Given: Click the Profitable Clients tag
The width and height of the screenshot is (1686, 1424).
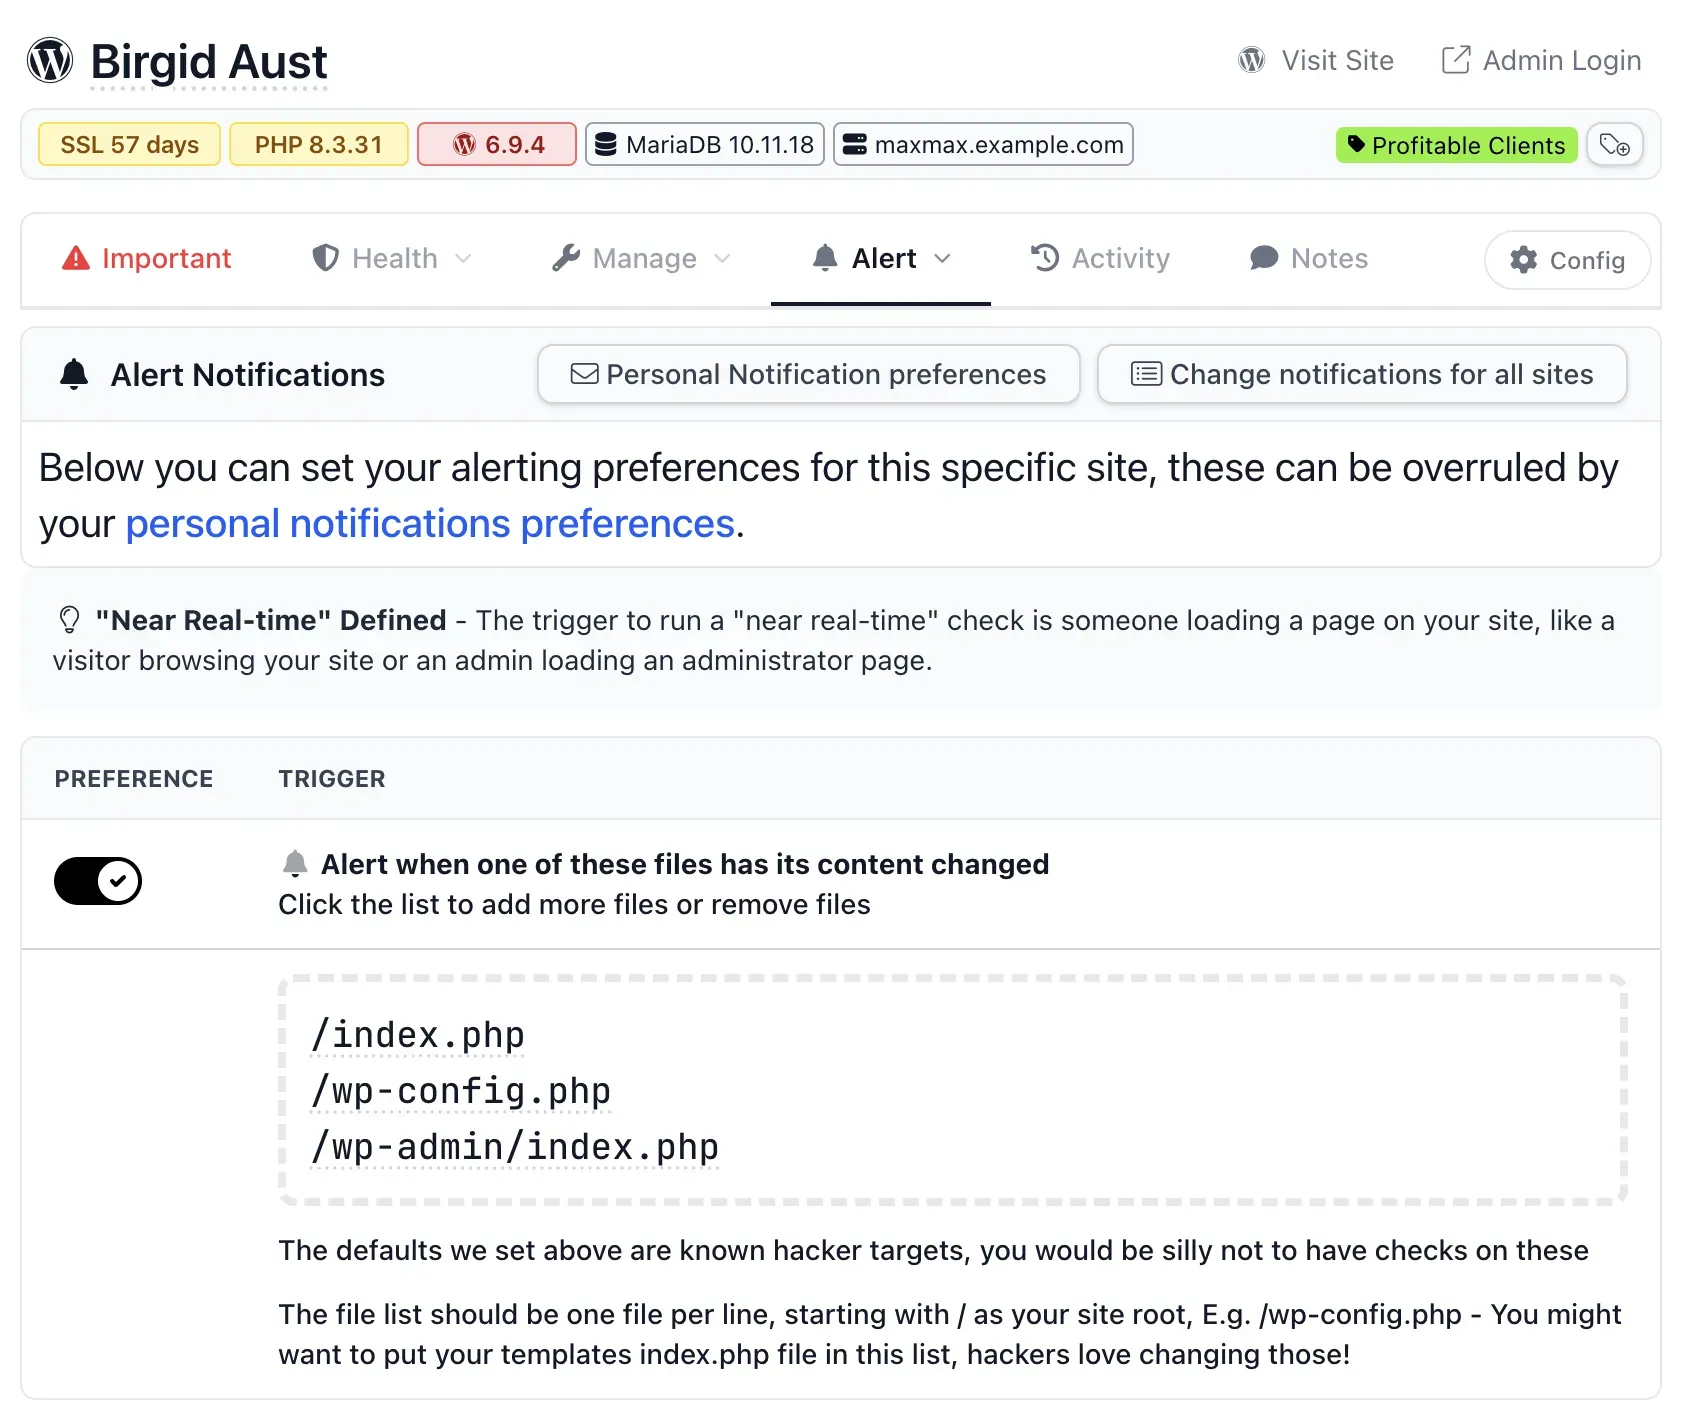Looking at the screenshot, I should pyautogui.click(x=1456, y=145).
